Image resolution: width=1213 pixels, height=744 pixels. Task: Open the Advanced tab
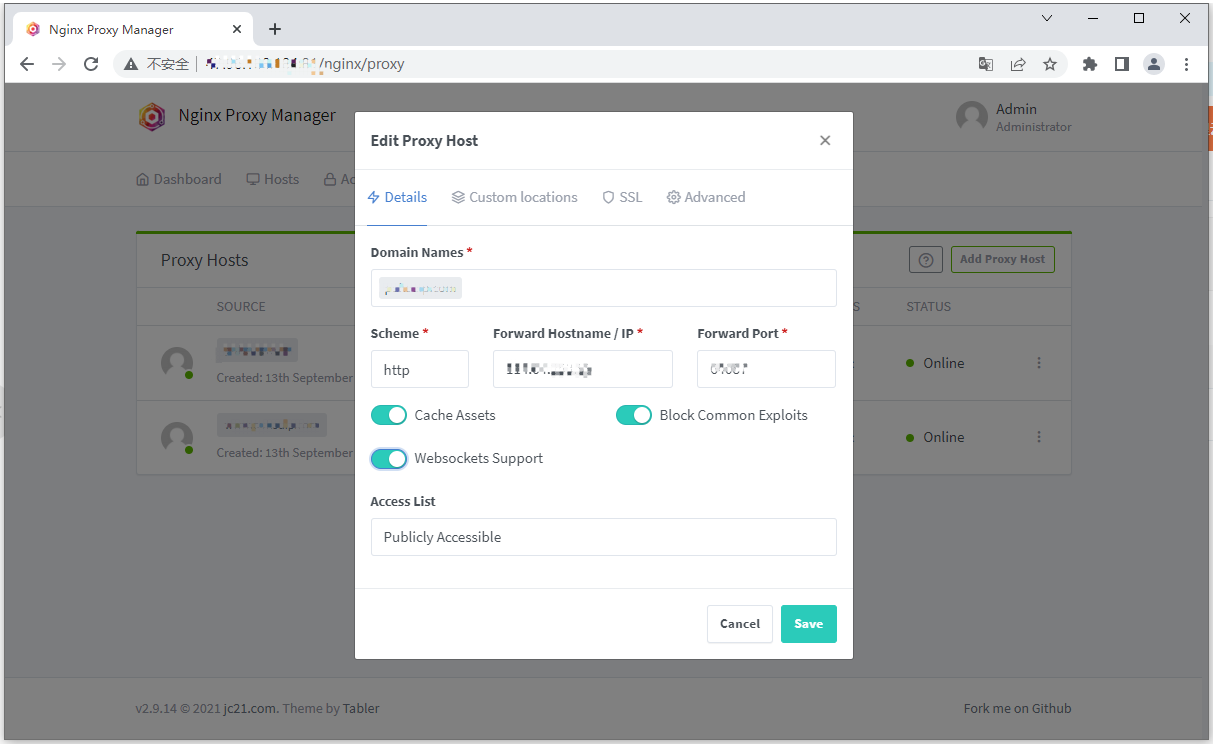point(706,197)
